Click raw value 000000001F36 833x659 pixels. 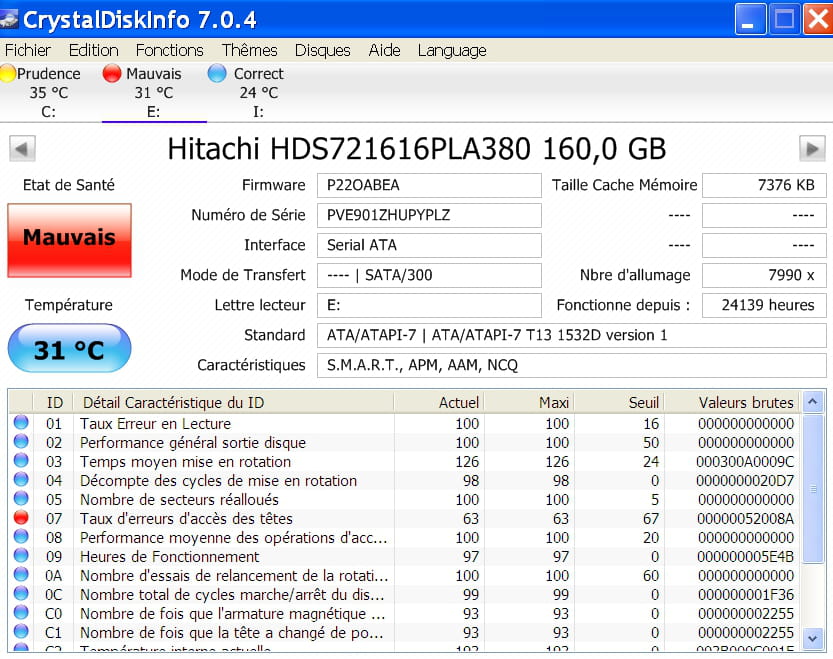tap(745, 595)
